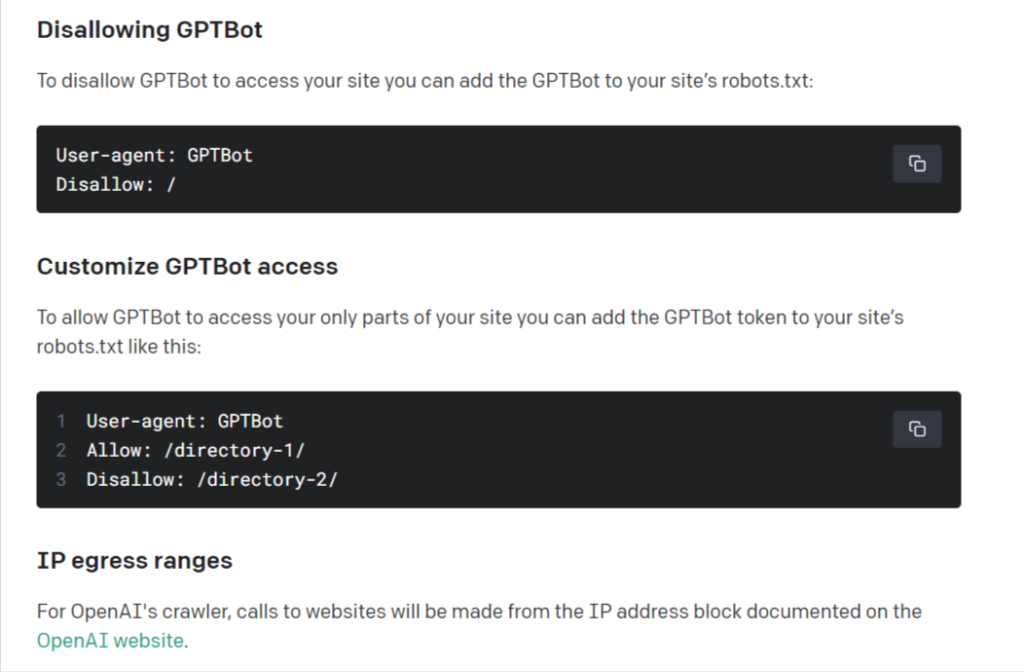The width and height of the screenshot is (1024, 672).
Task: Copy the three-line Allow/Disallow directory code
Action: (917, 429)
